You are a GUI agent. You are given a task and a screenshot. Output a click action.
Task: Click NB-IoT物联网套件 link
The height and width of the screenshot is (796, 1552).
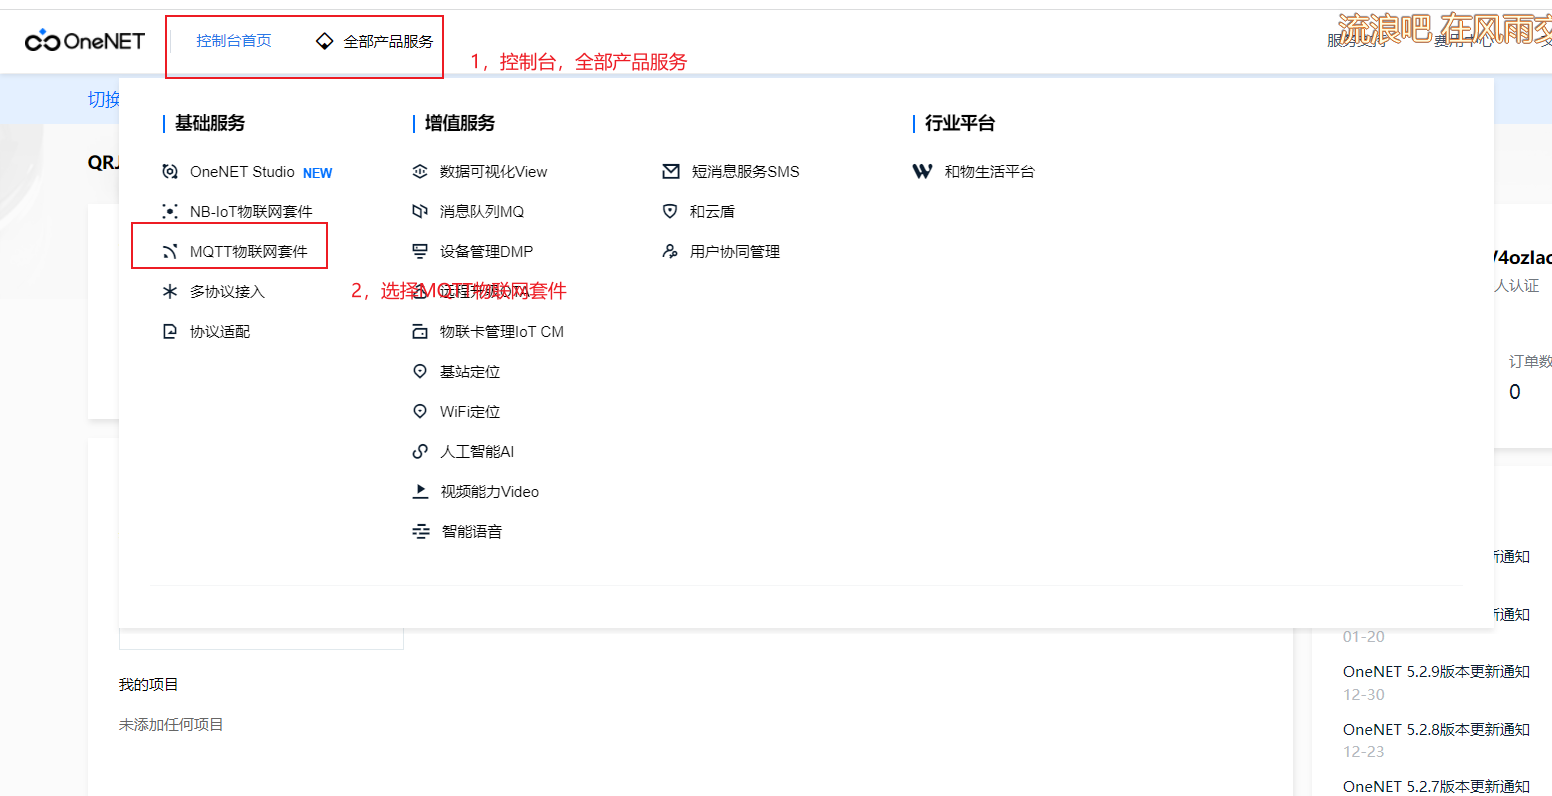(250, 211)
